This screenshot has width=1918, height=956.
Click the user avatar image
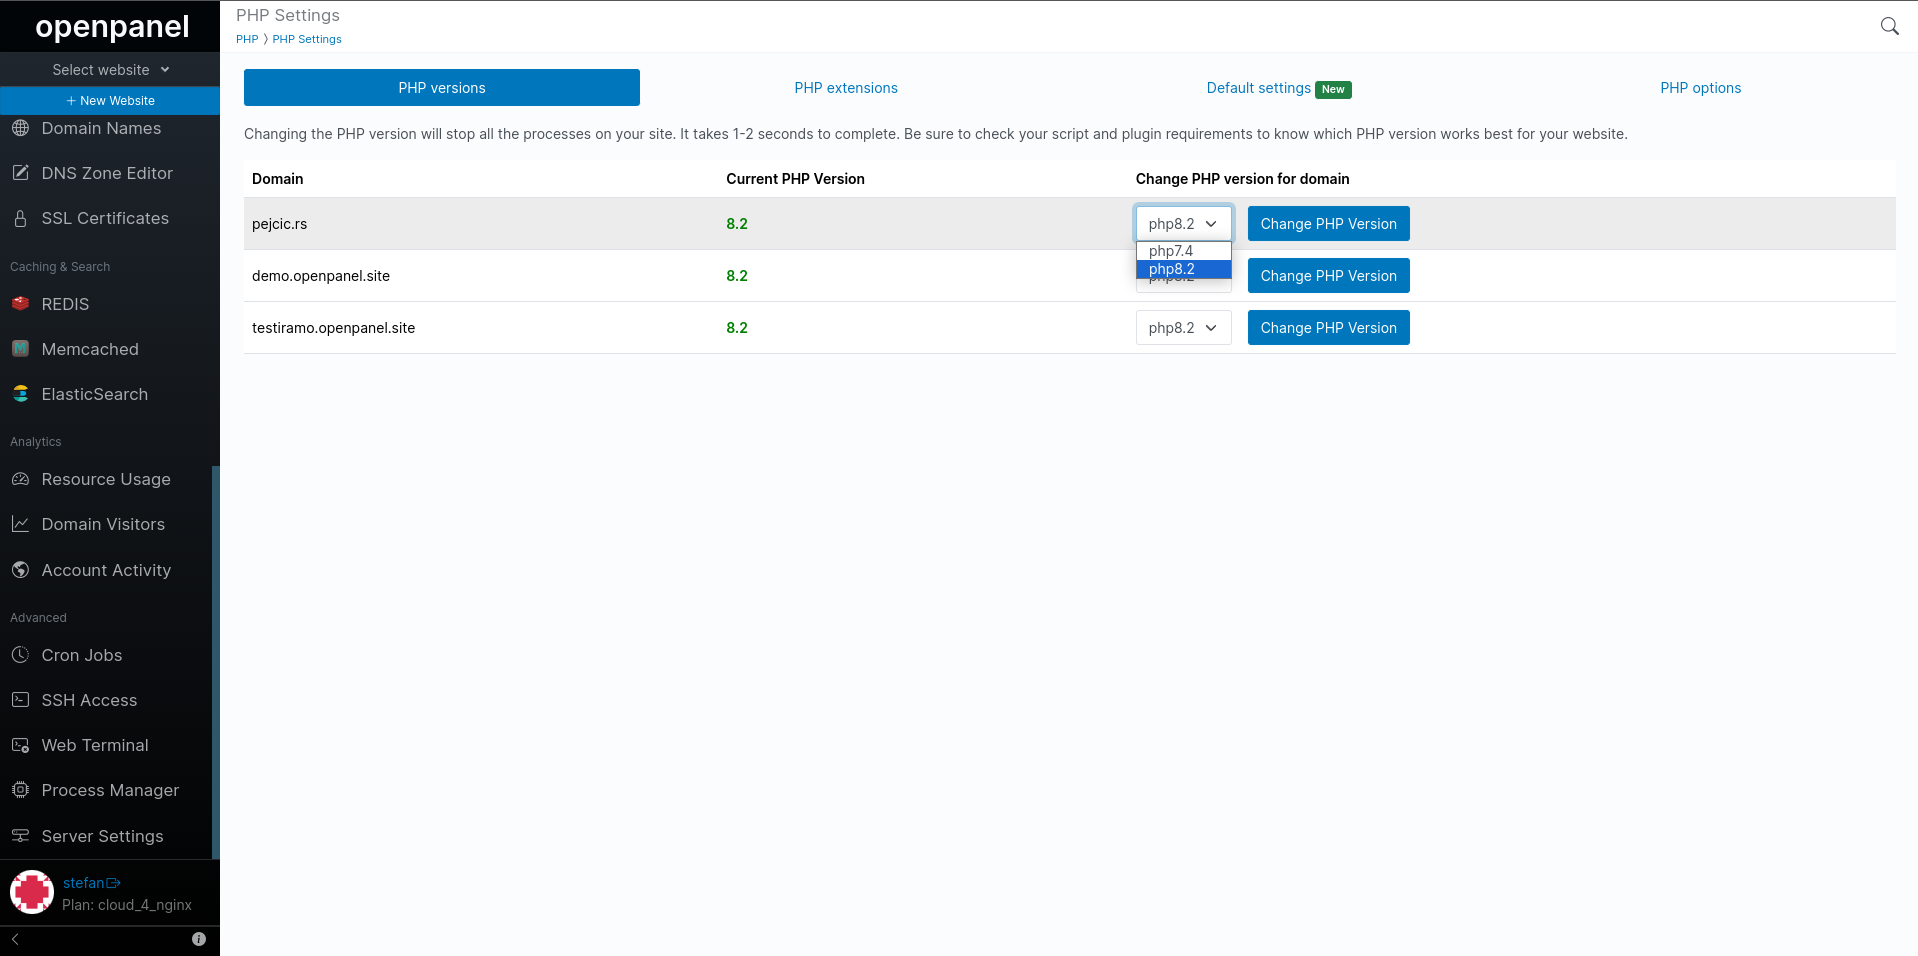coord(32,892)
